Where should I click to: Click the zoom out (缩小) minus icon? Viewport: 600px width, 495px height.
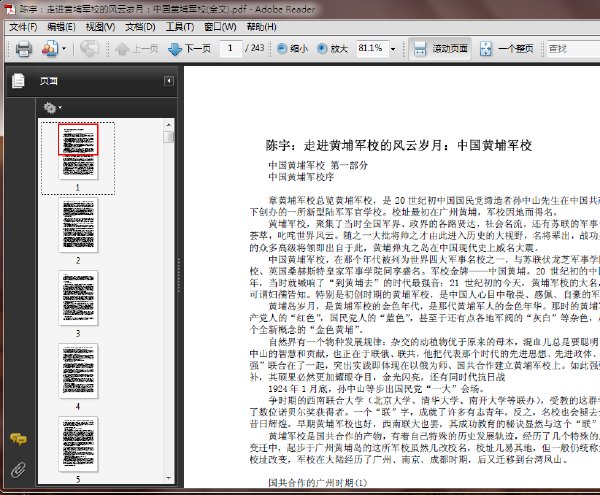pyautogui.click(x=282, y=49)
